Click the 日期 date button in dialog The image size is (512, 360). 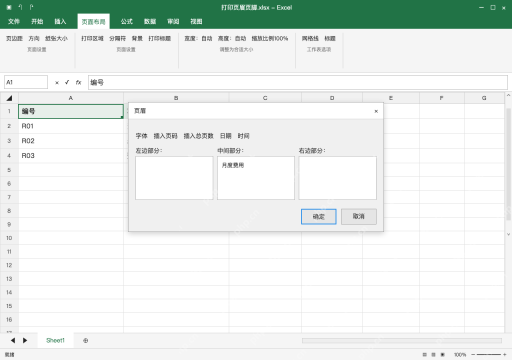(x=226, y=136)
